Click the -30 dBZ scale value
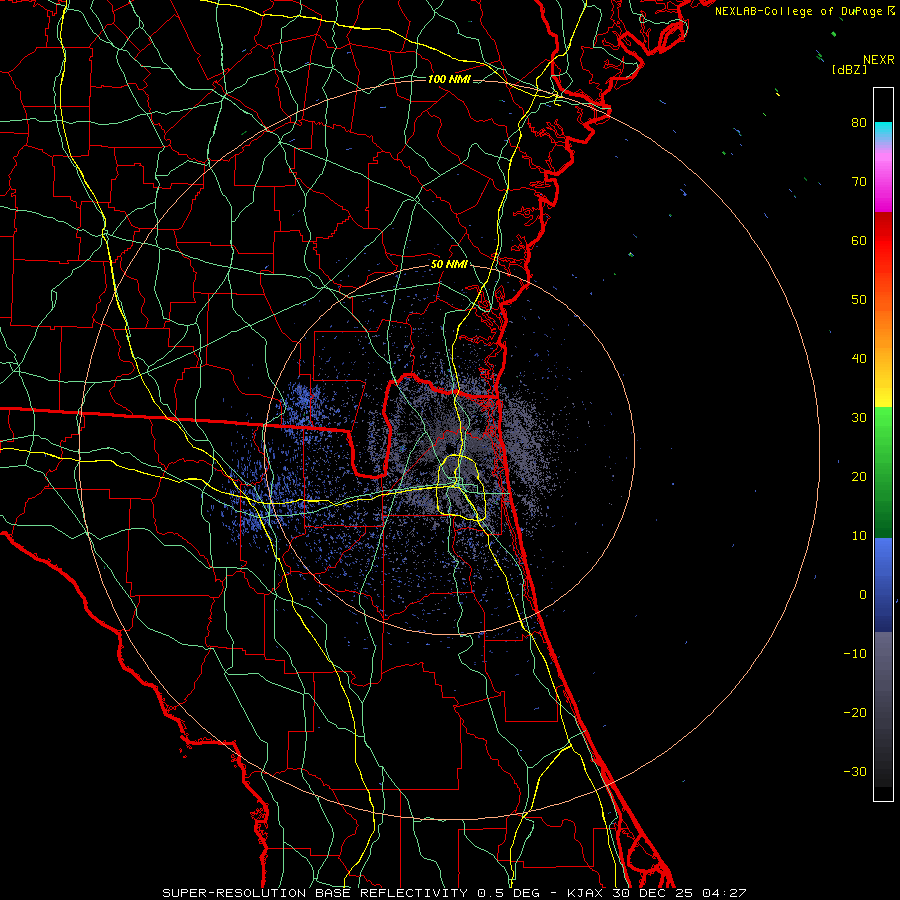Image resolution: width=900 pixels, height=900 pixels. coord(855,771)
